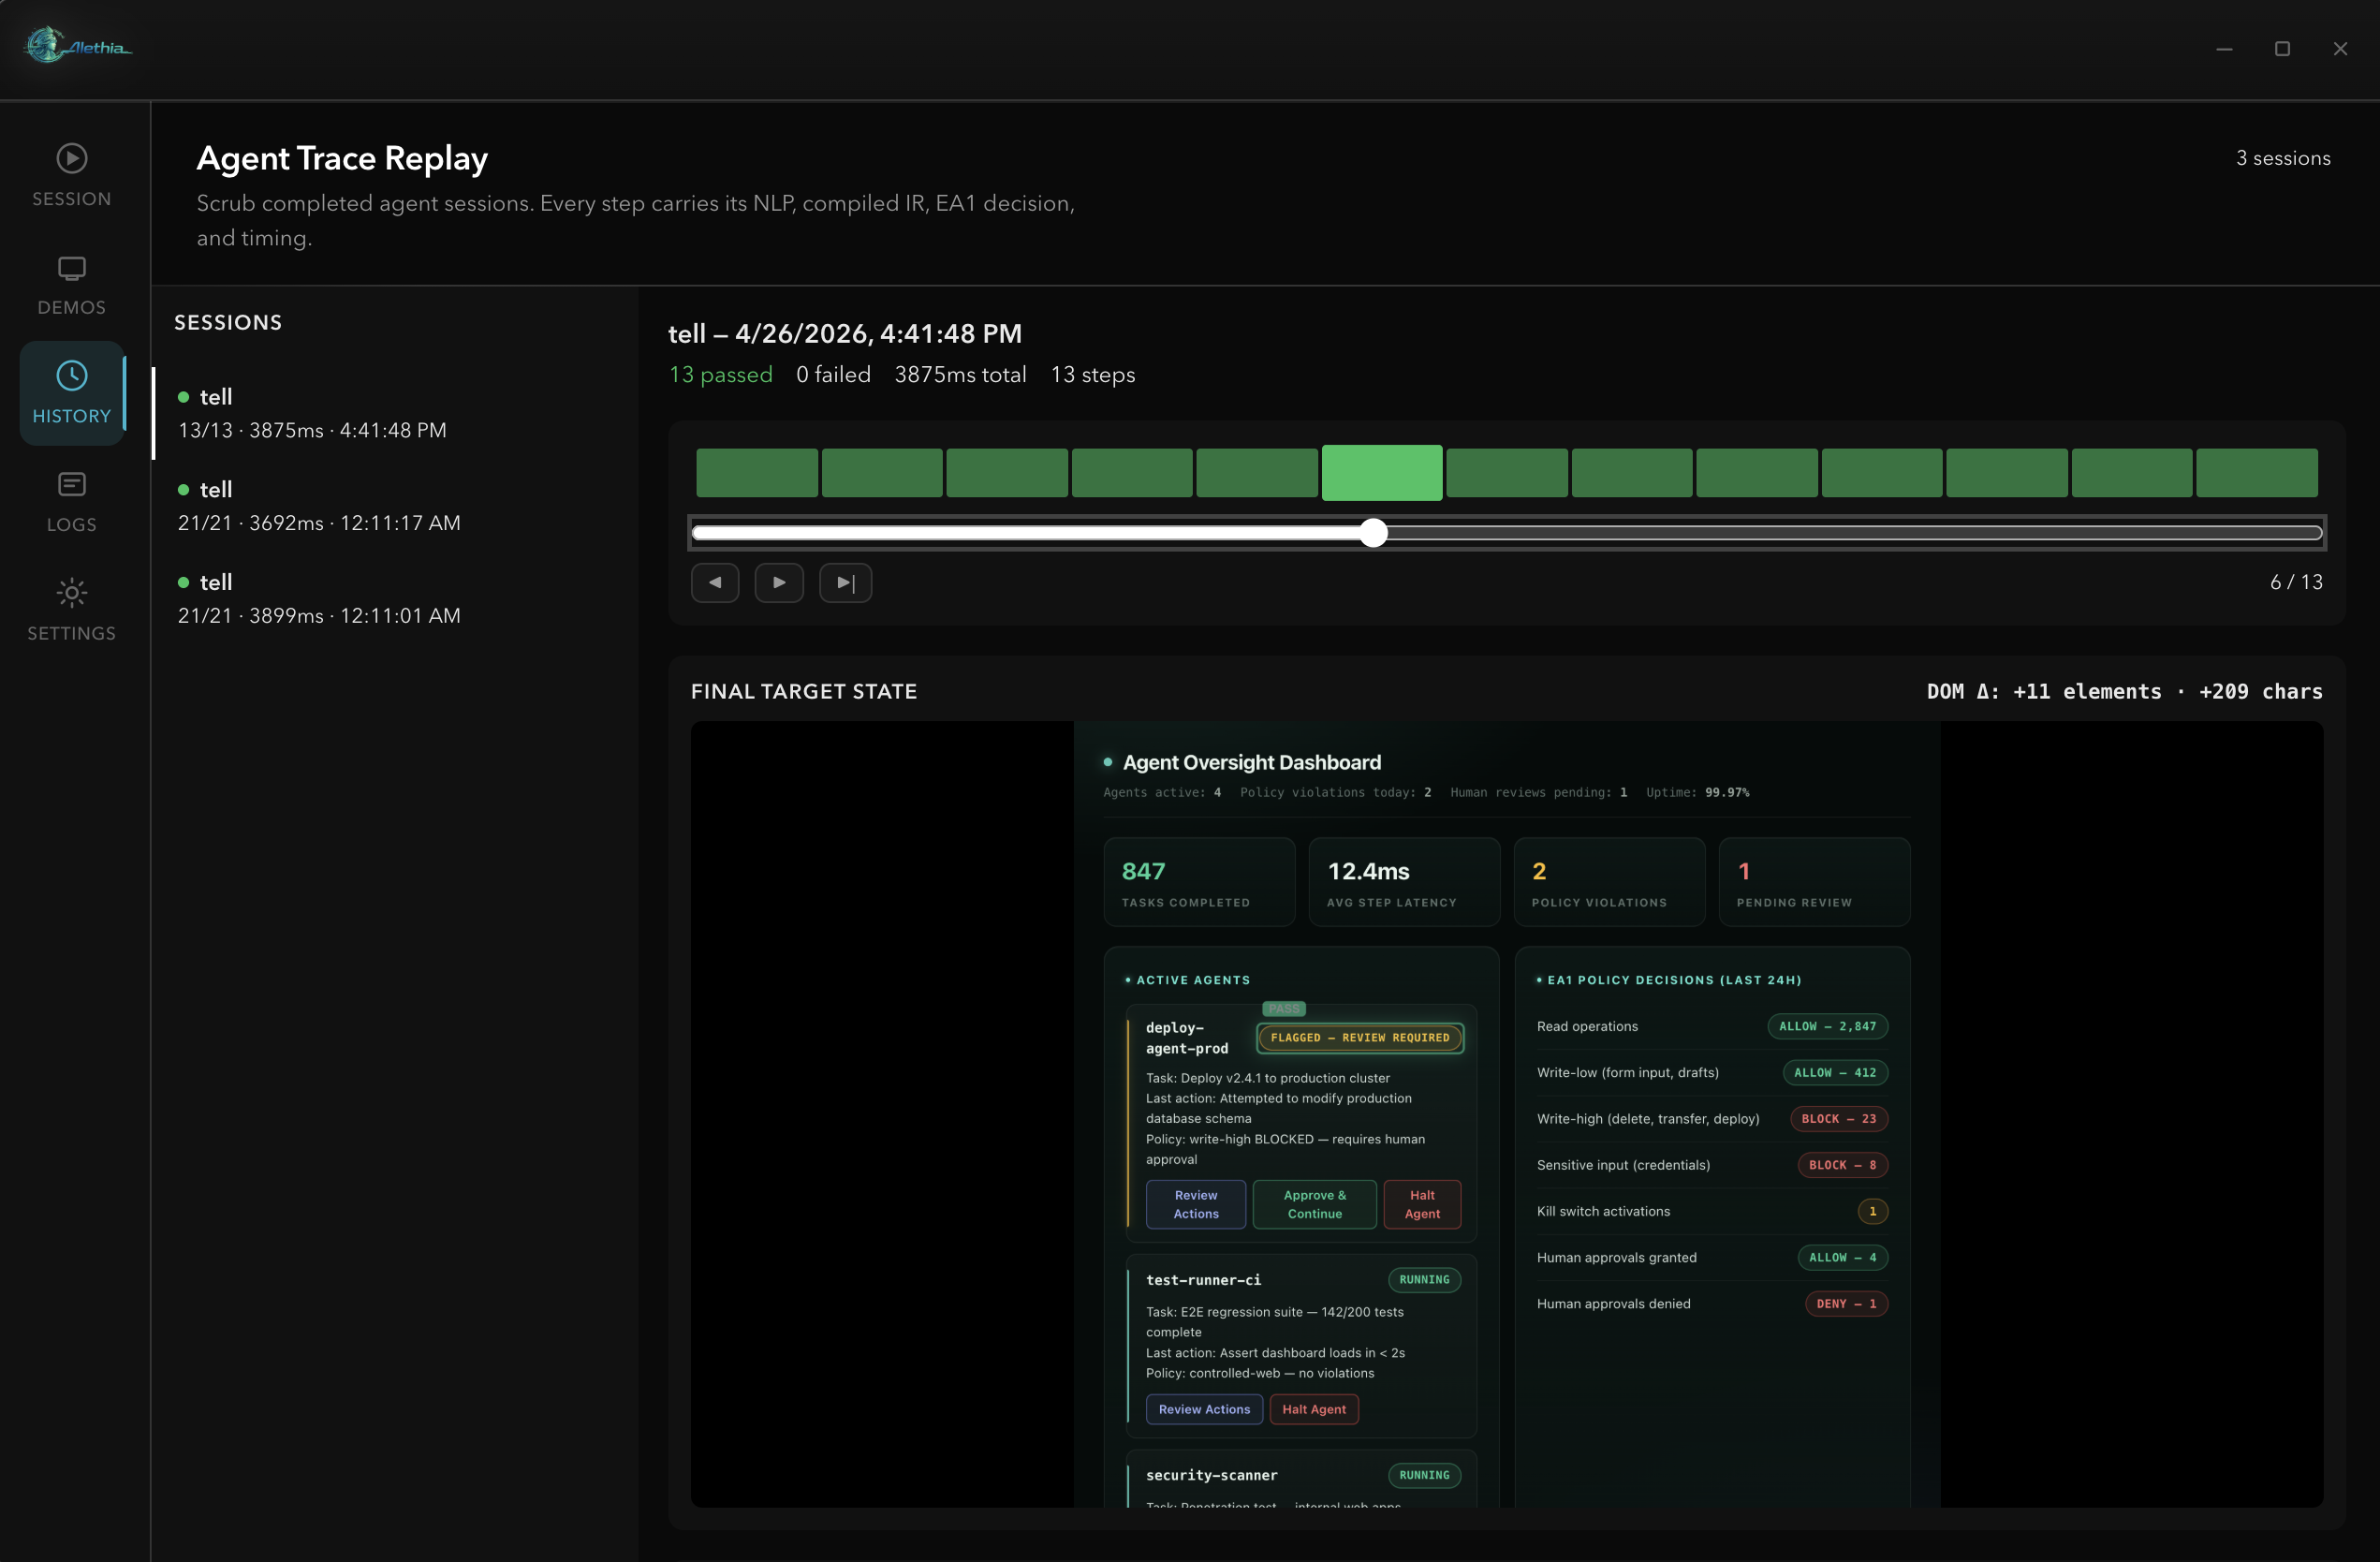Viewport: 2380px width, 1562px height.
Task: Click the '3 sessions' counter text
Action: coord(2283,158)
